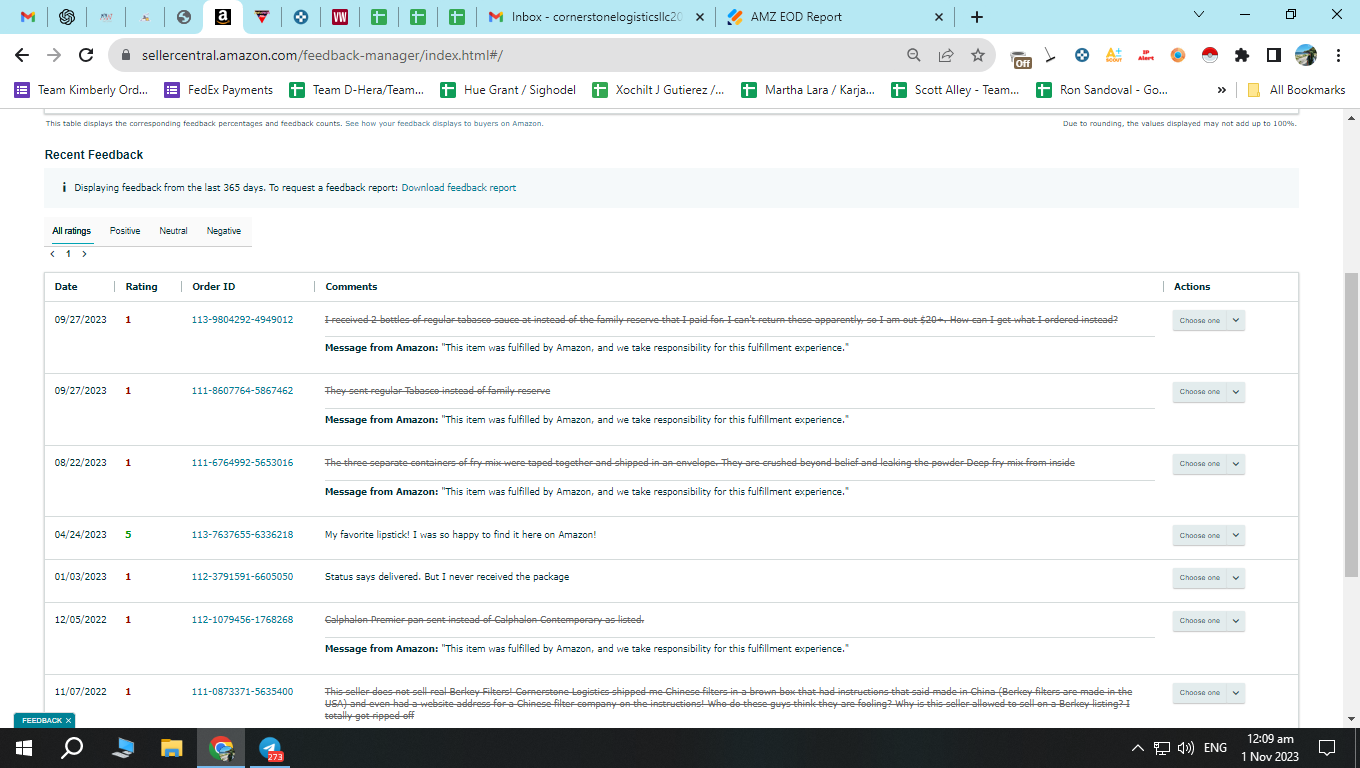Expand Choose one for the Berkey Filters feedback
Screen dimensions: 1360x768
pyautogui.click(x=1208, y=693)
